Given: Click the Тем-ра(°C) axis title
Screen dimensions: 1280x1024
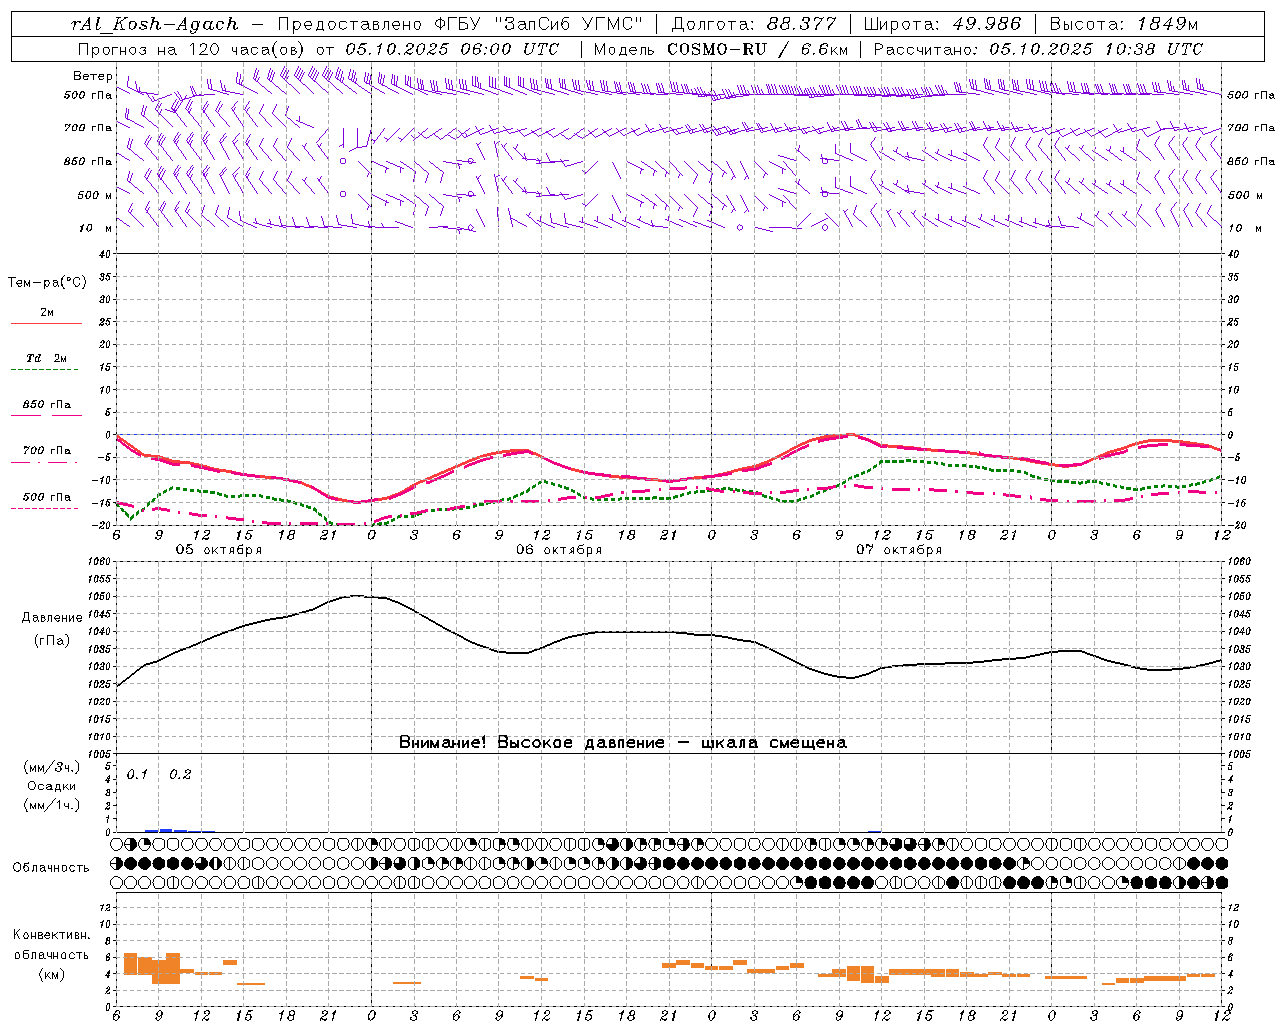Looking at the screenshot, I should [x=47, y=283].
